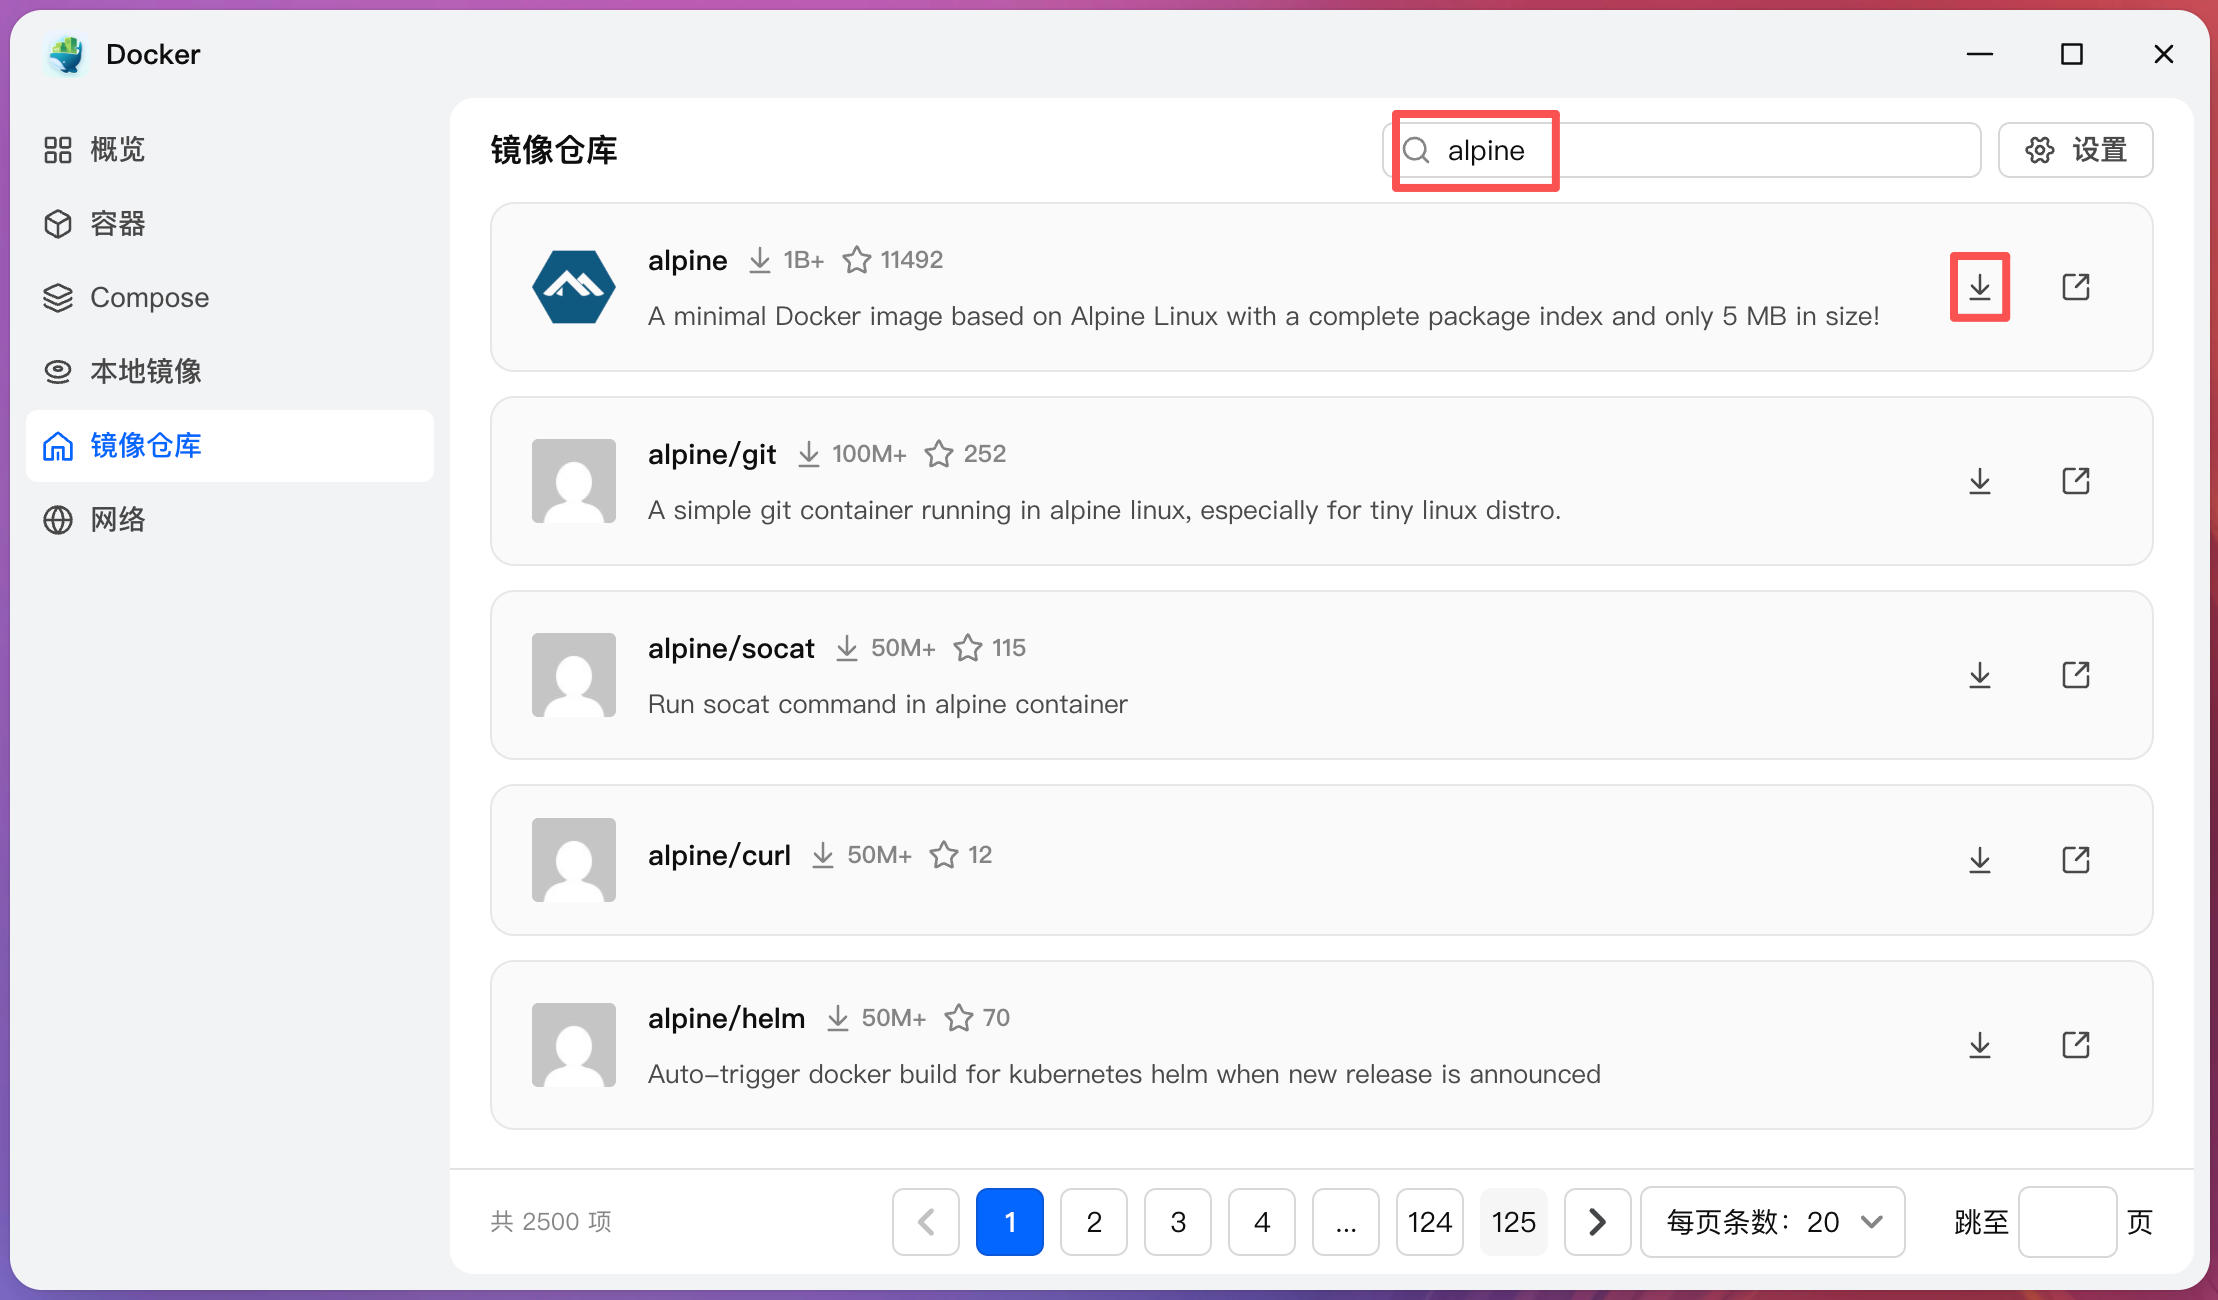This screenshot has height=1300, width=2218.
Task: Click the blue page 1 indicator
Action: coord(1010,1221)
